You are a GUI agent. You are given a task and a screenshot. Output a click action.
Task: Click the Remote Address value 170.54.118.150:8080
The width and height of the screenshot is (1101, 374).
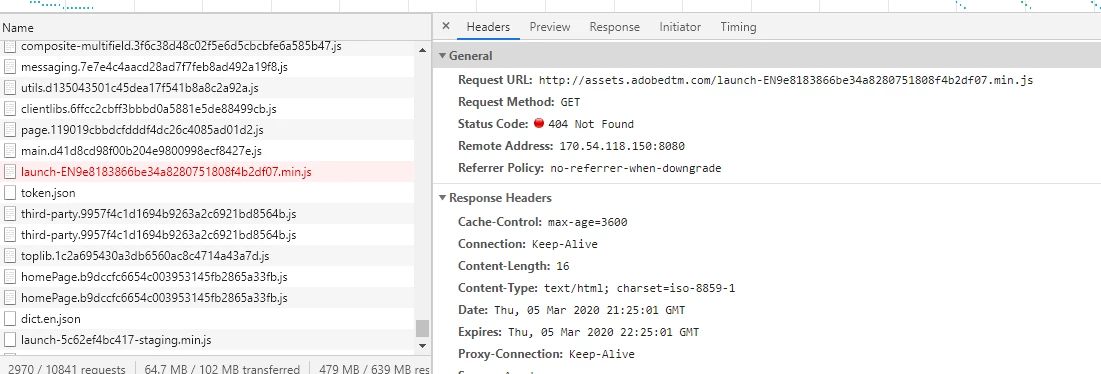pyautogui.click(x=621, y=146)
